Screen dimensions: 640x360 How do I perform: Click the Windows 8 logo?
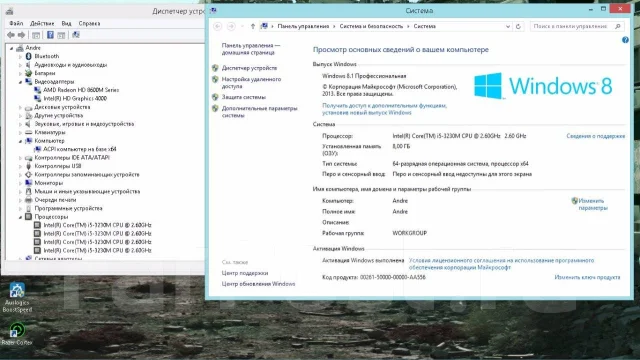click(543, 86)
